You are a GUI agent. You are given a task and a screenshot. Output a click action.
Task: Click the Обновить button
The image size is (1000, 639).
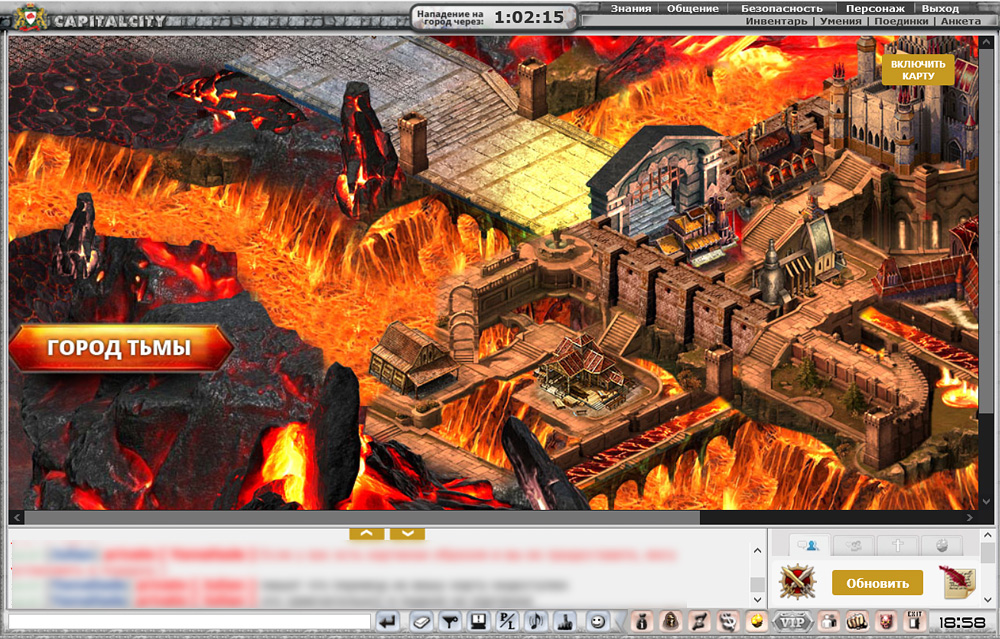tap(877, 583)
